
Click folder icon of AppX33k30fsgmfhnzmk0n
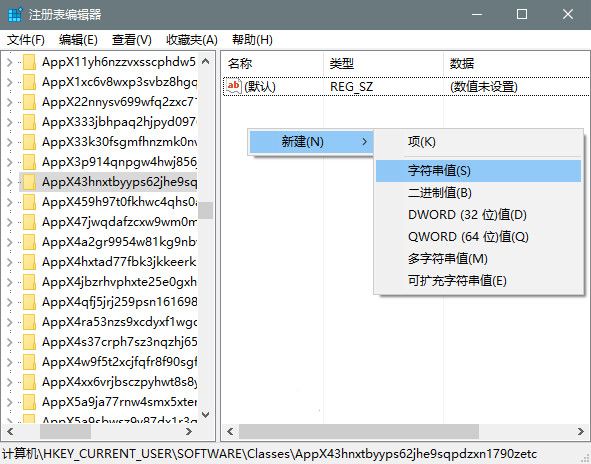pyautogui.click(x=29, y=142)
